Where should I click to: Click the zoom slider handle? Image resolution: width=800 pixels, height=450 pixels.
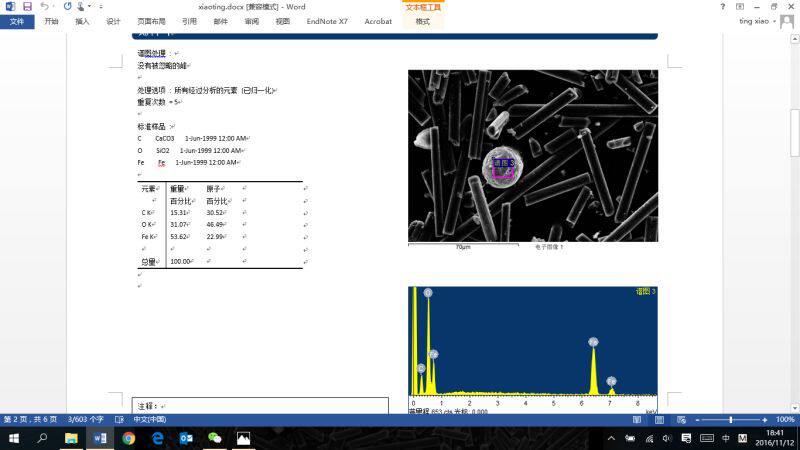coord(731,419)
